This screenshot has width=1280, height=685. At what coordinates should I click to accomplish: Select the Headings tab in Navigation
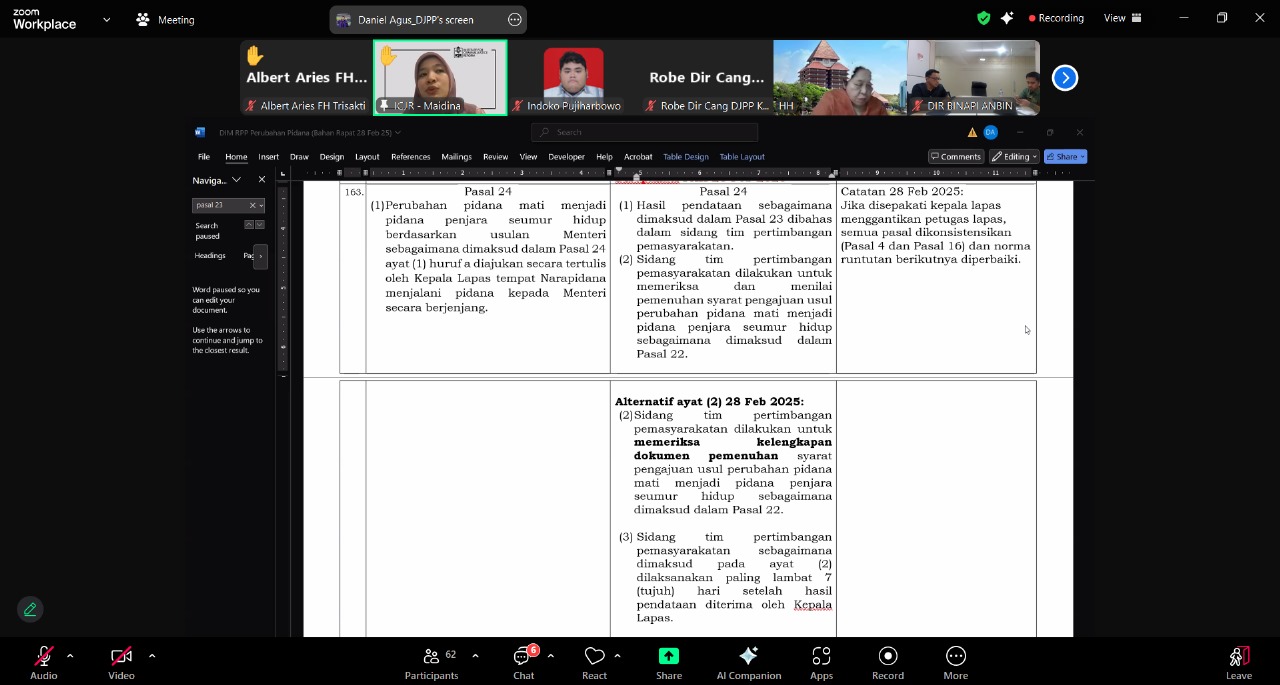pos(210,256)
